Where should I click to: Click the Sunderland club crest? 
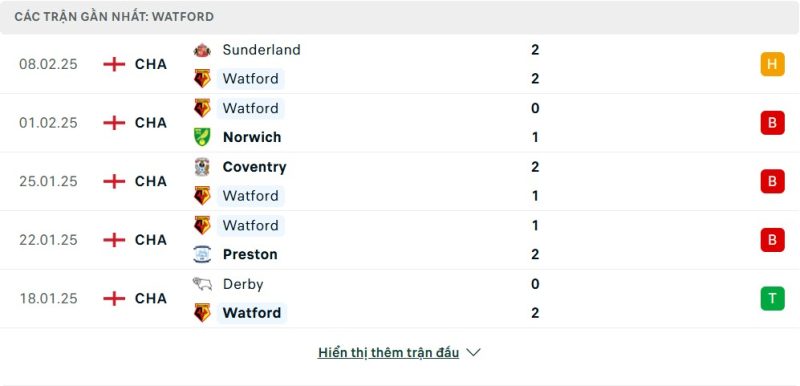[x=202, y=50]
